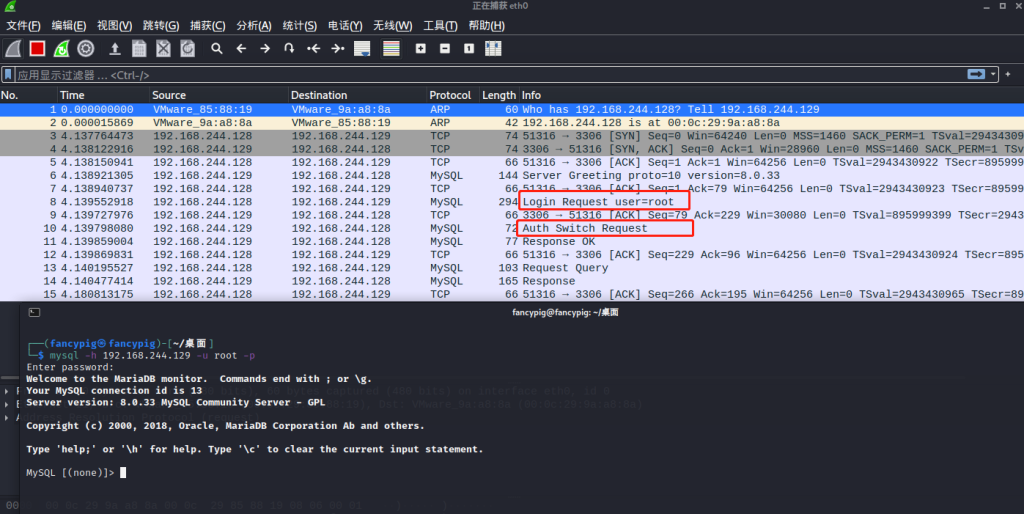This screenshot has width=1024, height=514.
Task: Open display filter history dropdown arrow
Action: pyautogui.click(x=993, y=75)
